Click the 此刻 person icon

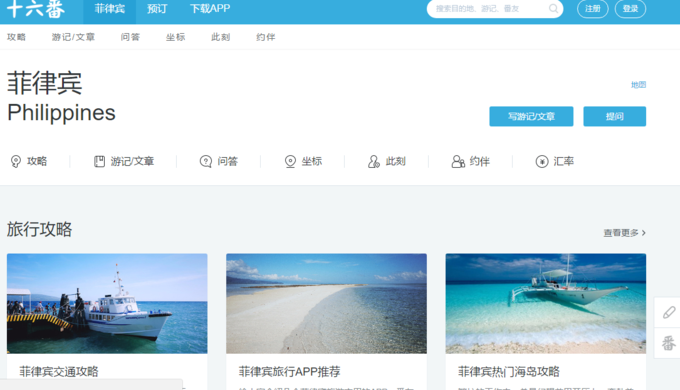[x=374, y=161]
